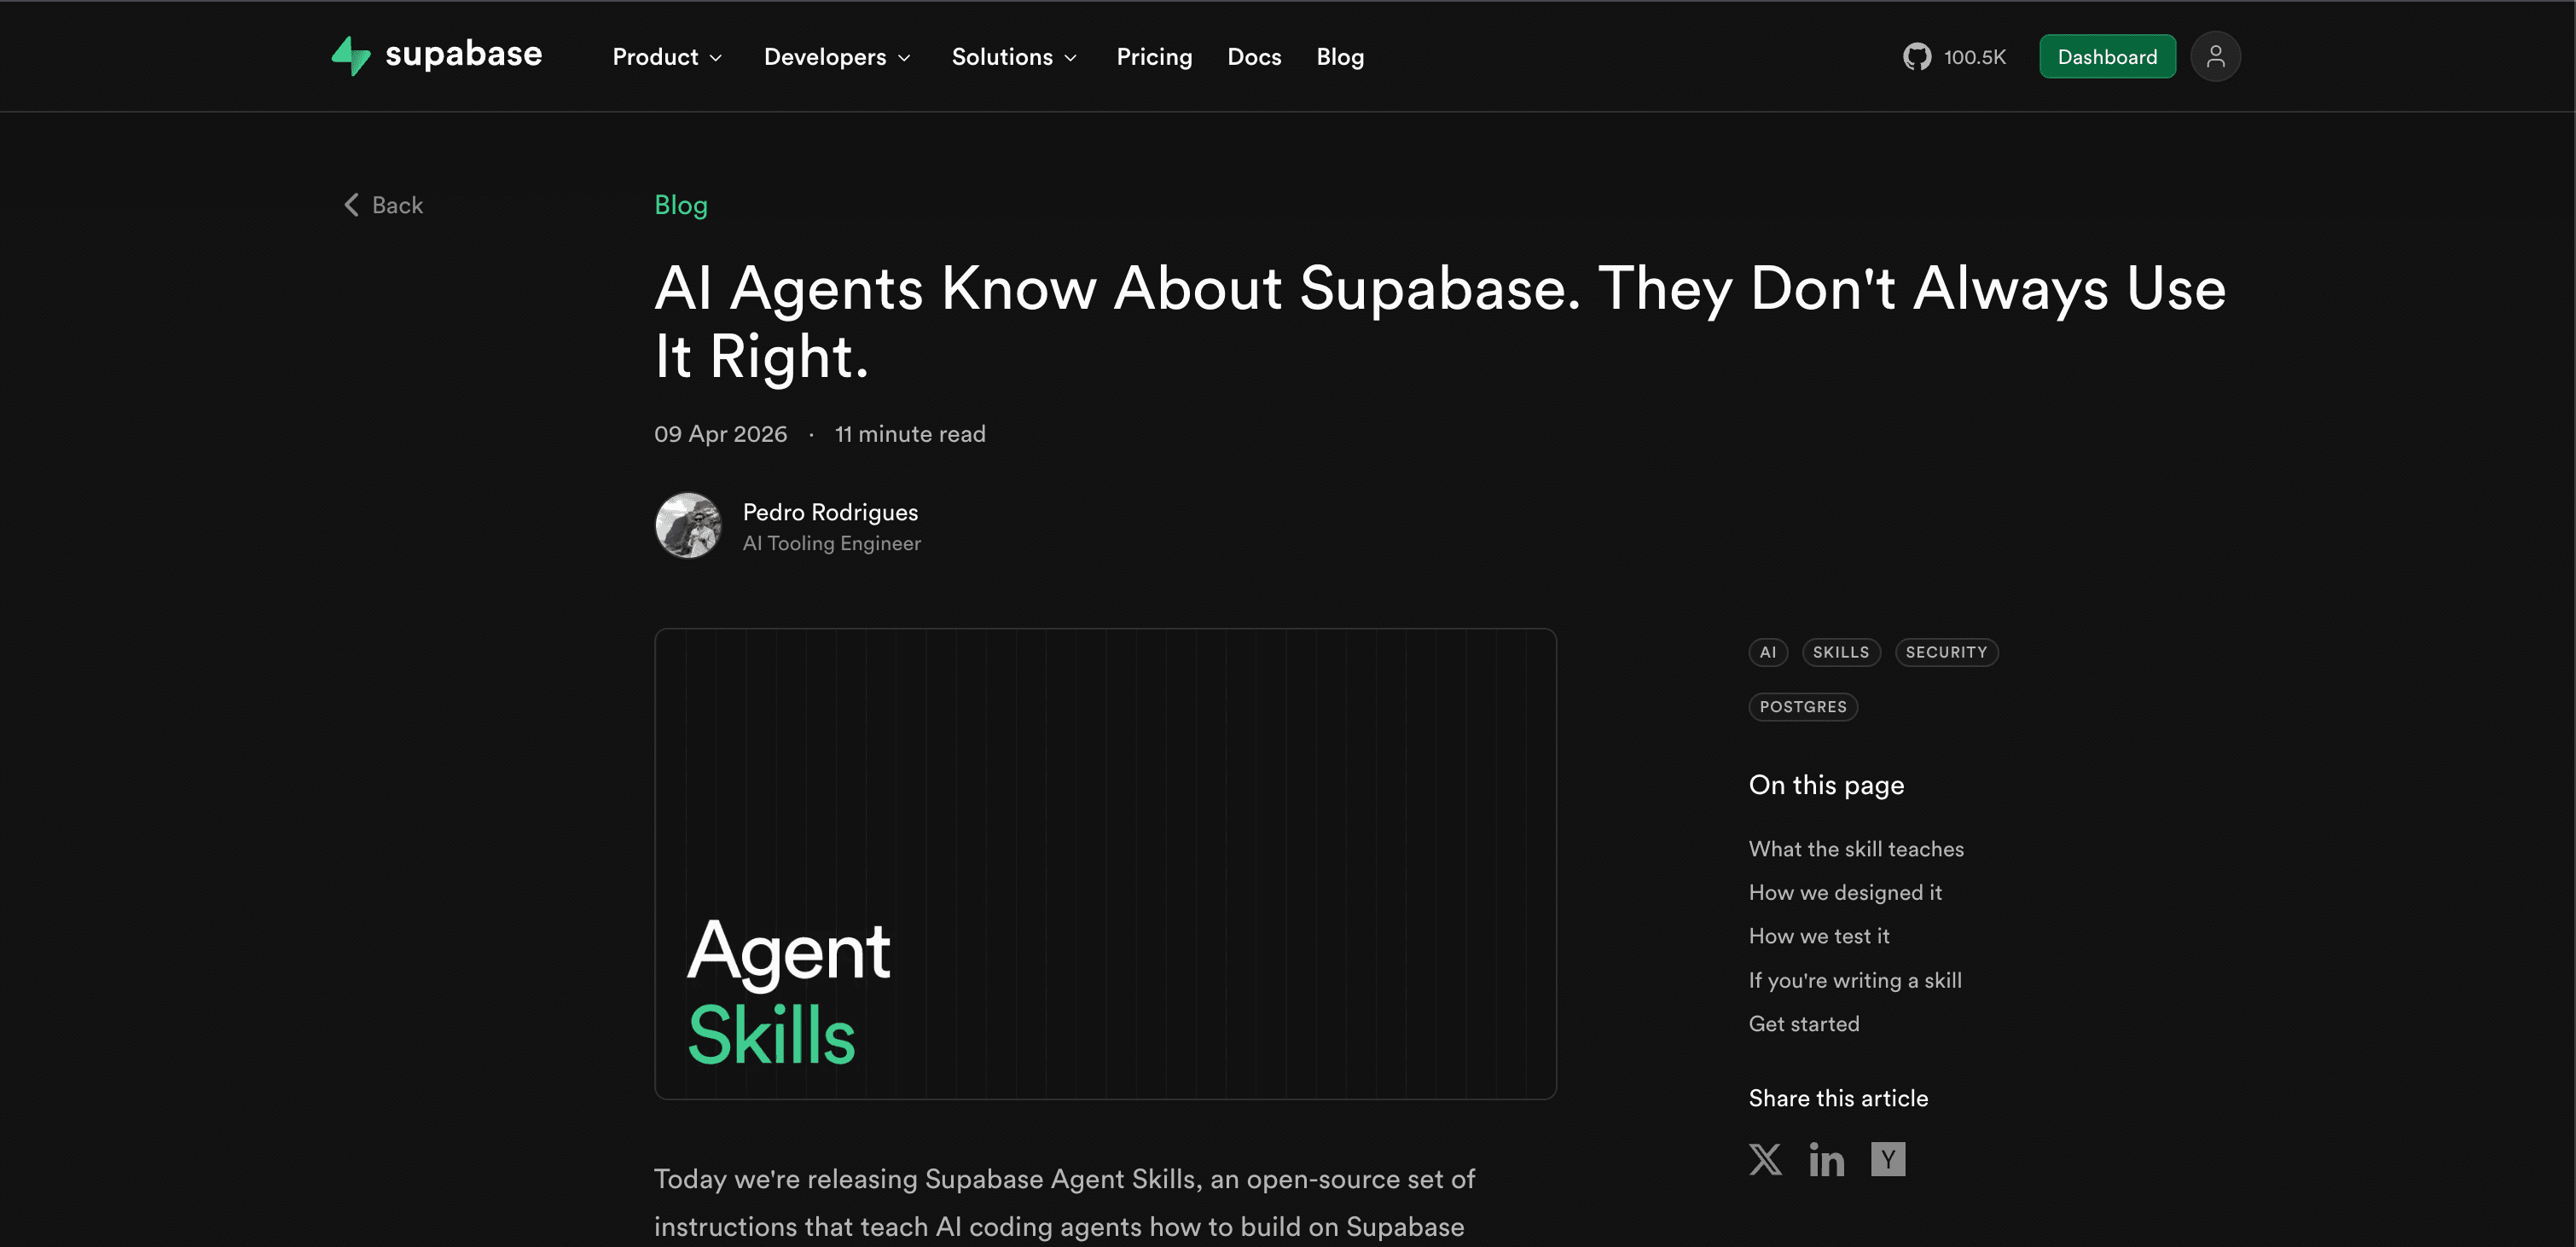Click the green Dashboard button
This screenshot has height=1247, width=2576.
2107,57
